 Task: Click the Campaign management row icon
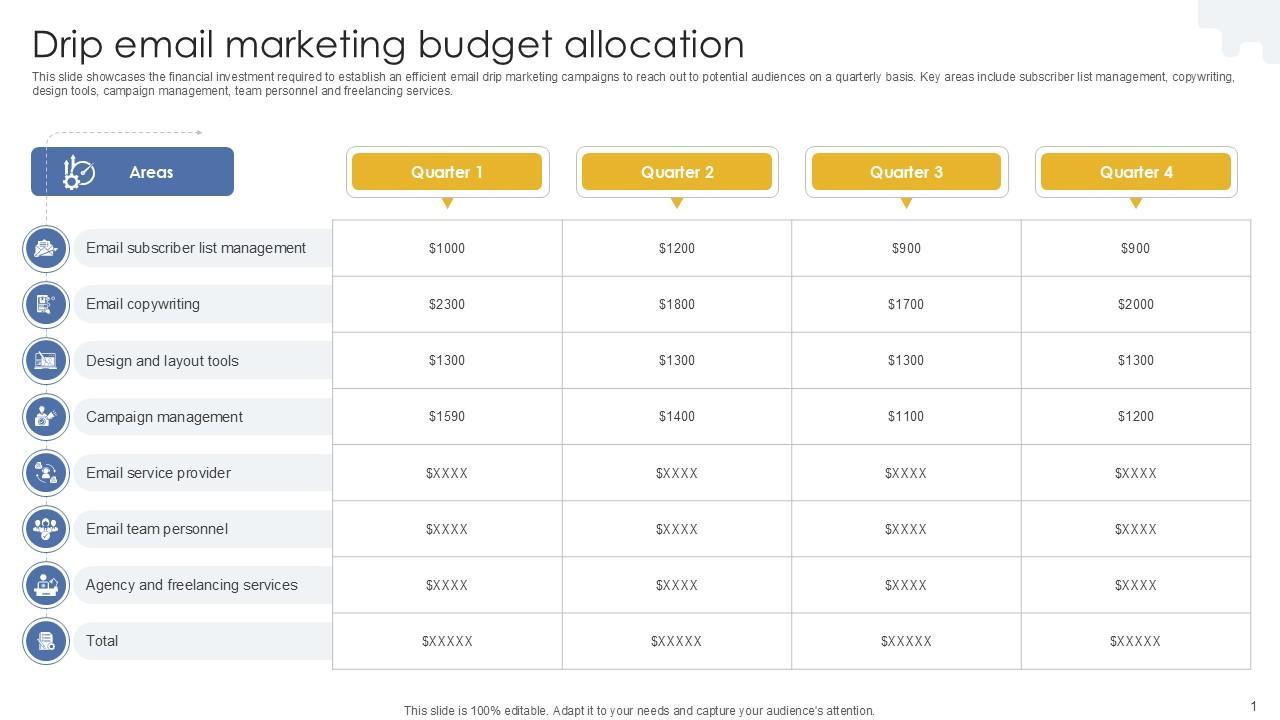point(46,417)
